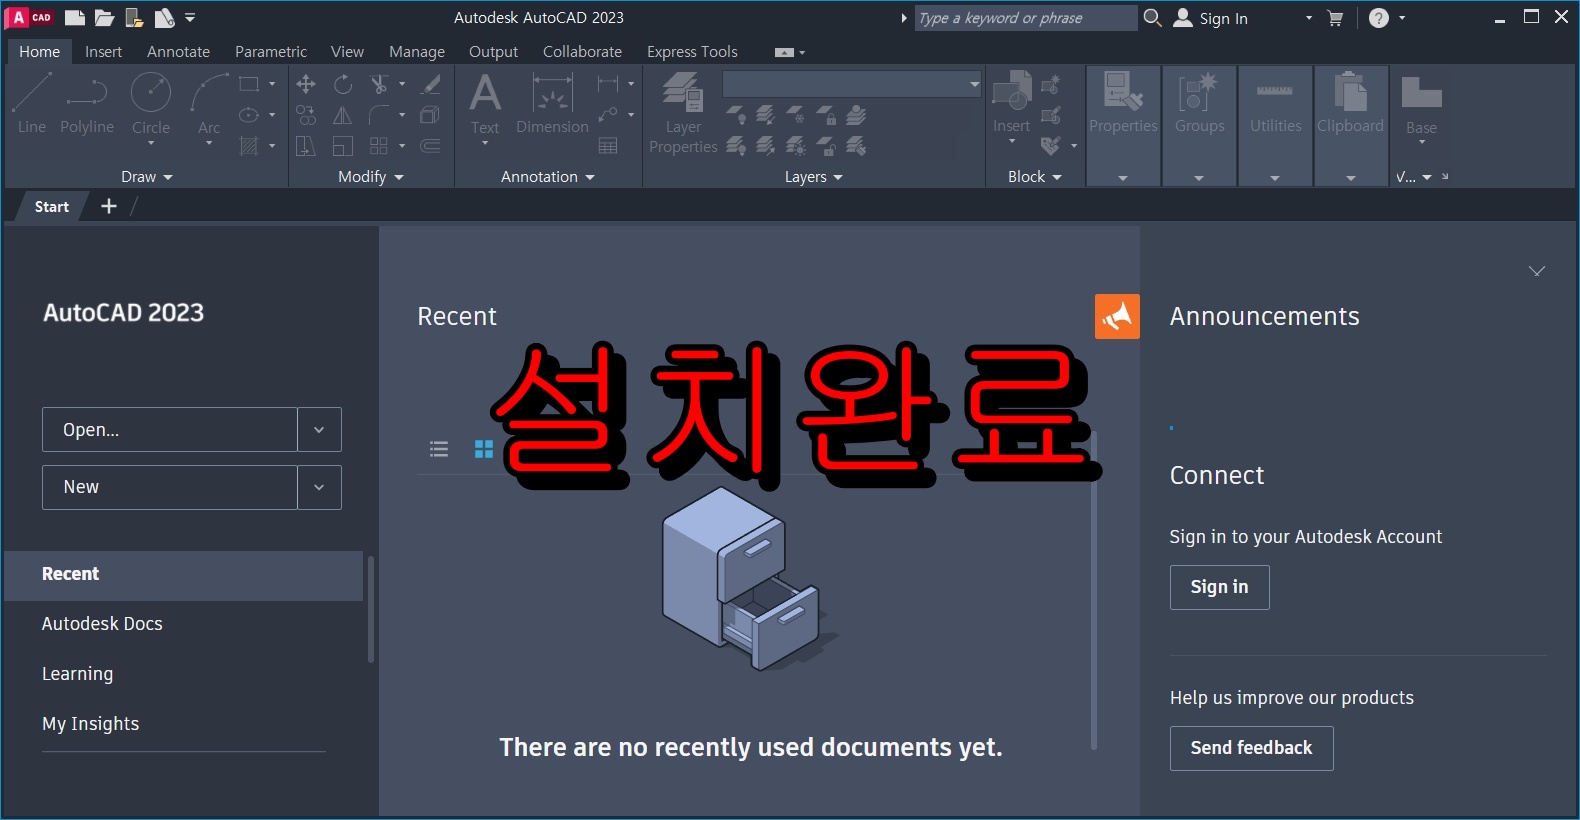Open the AutoCAD application menu logo

(x=30, y=18)
